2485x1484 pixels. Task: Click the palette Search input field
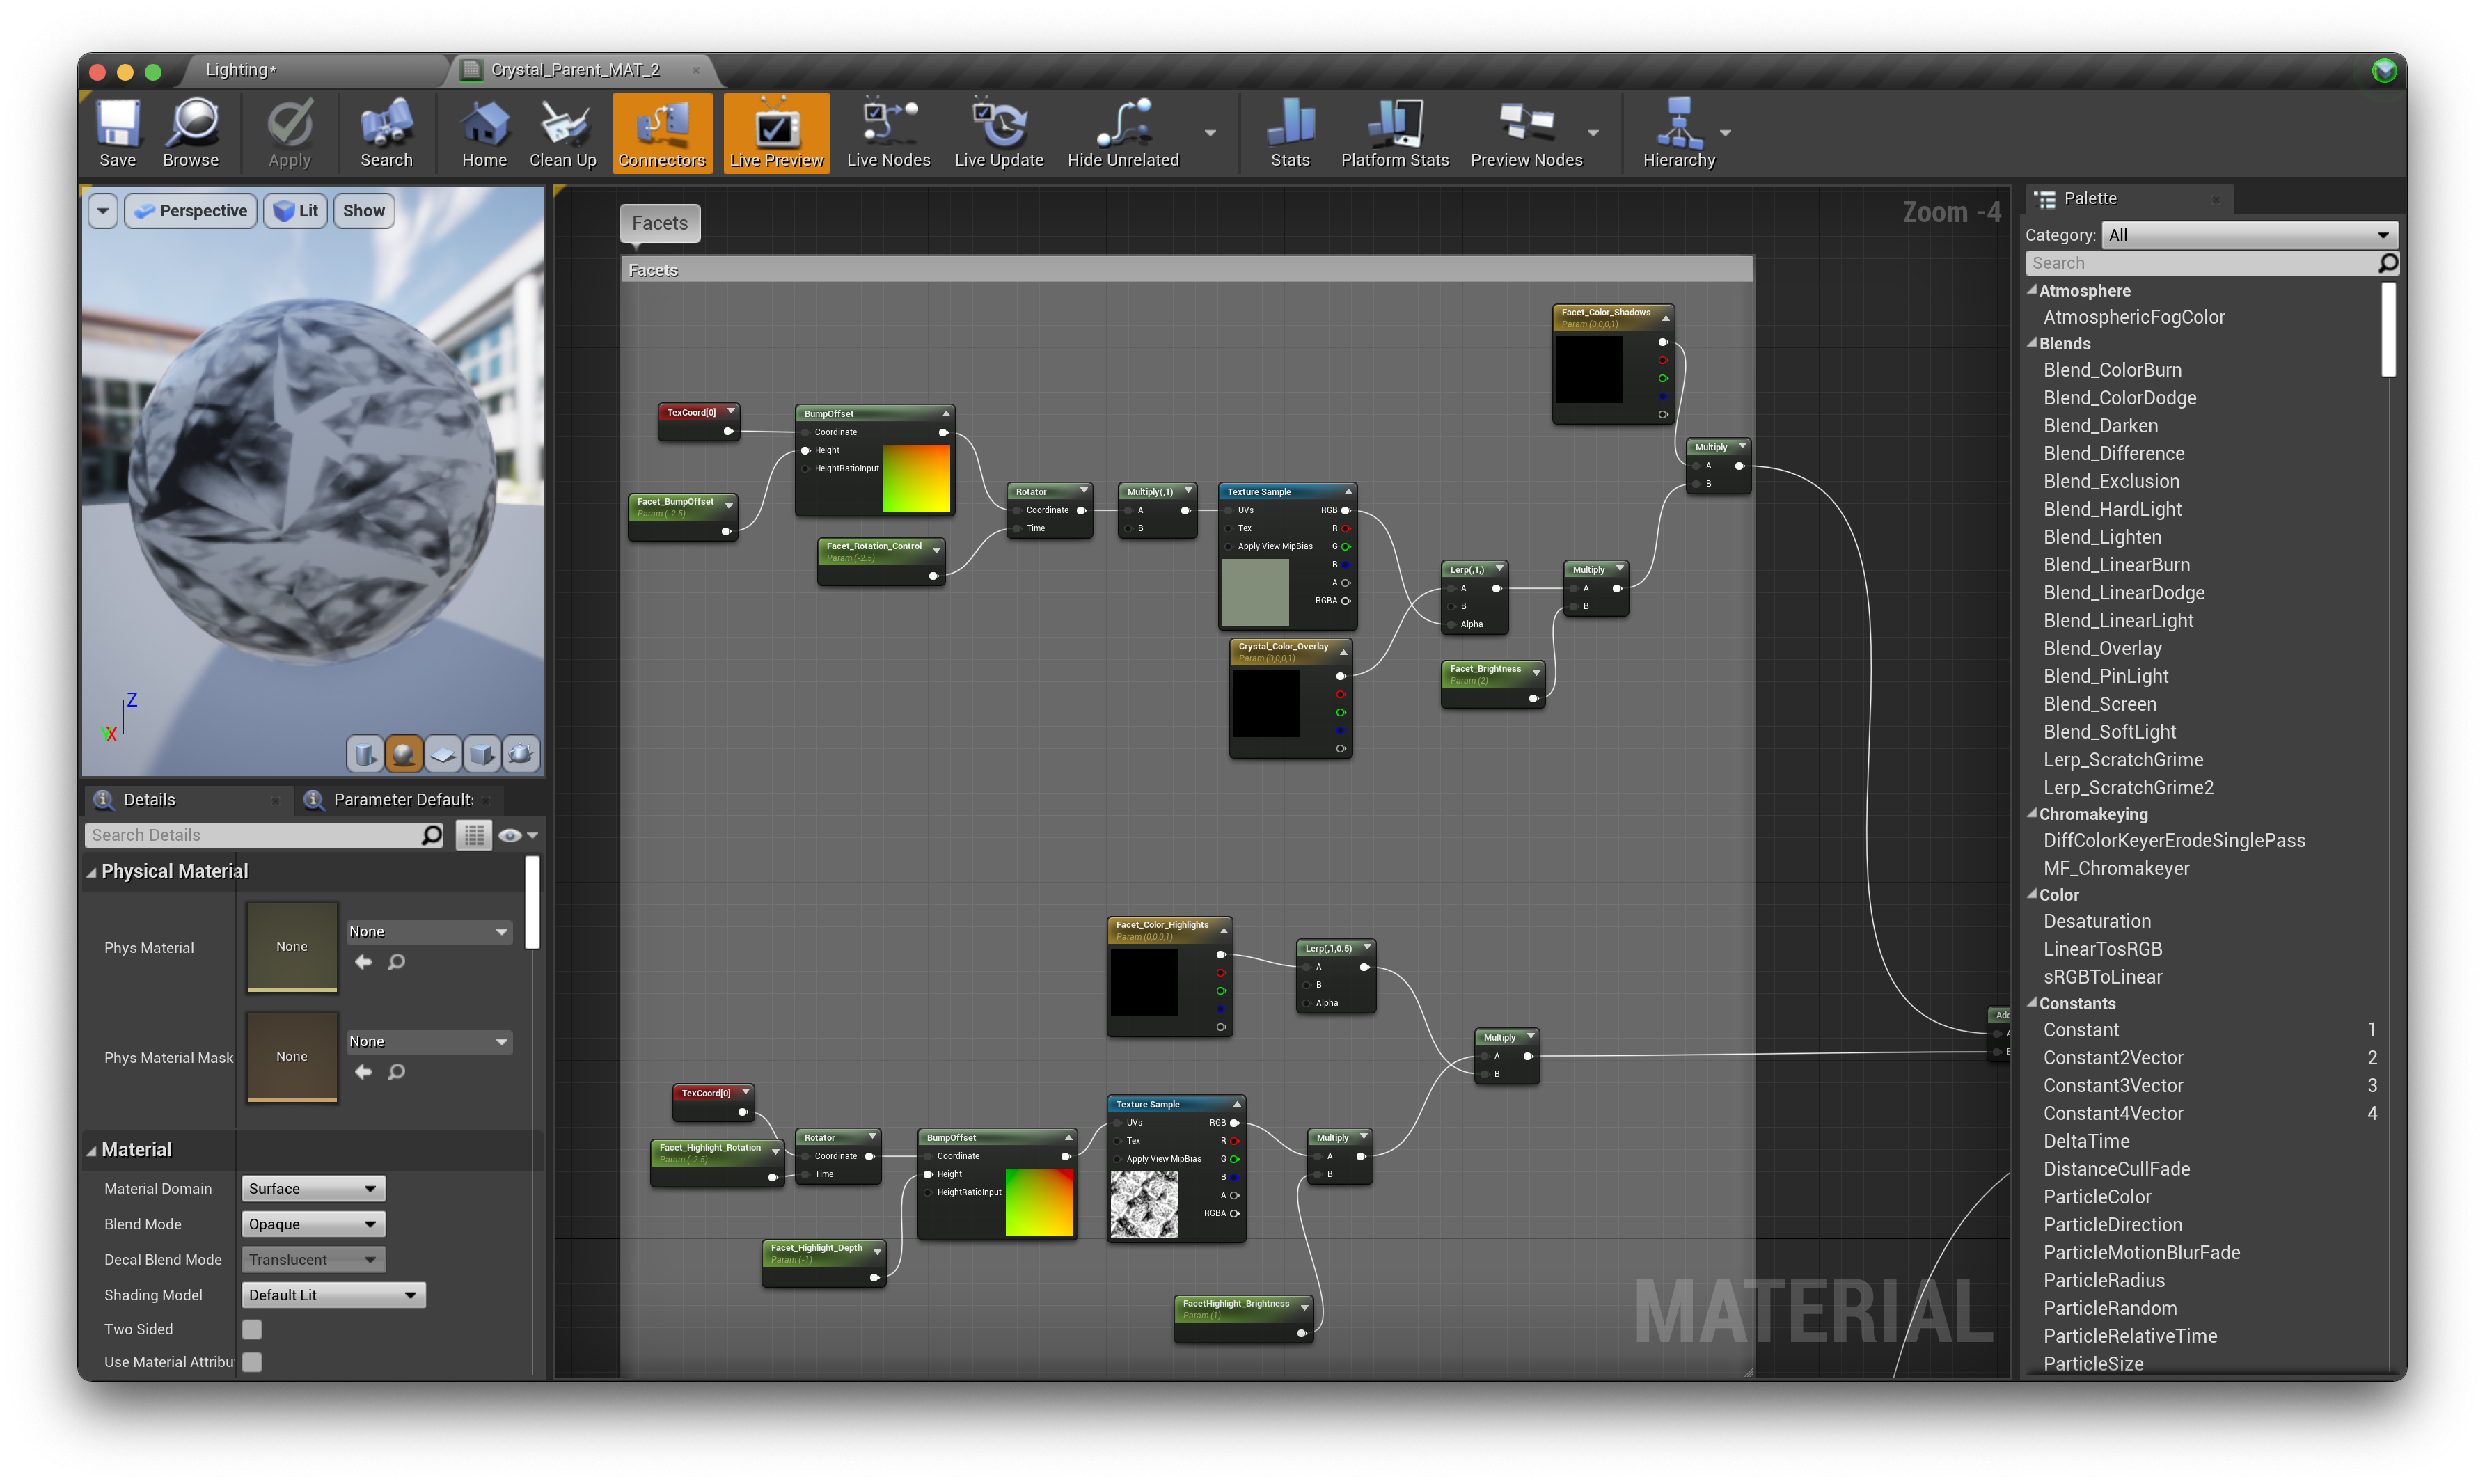pos(2200,263)
